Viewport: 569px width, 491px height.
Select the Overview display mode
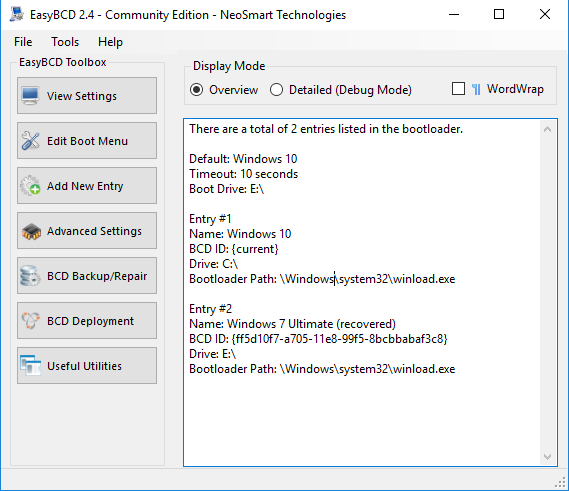pos(197,90)
